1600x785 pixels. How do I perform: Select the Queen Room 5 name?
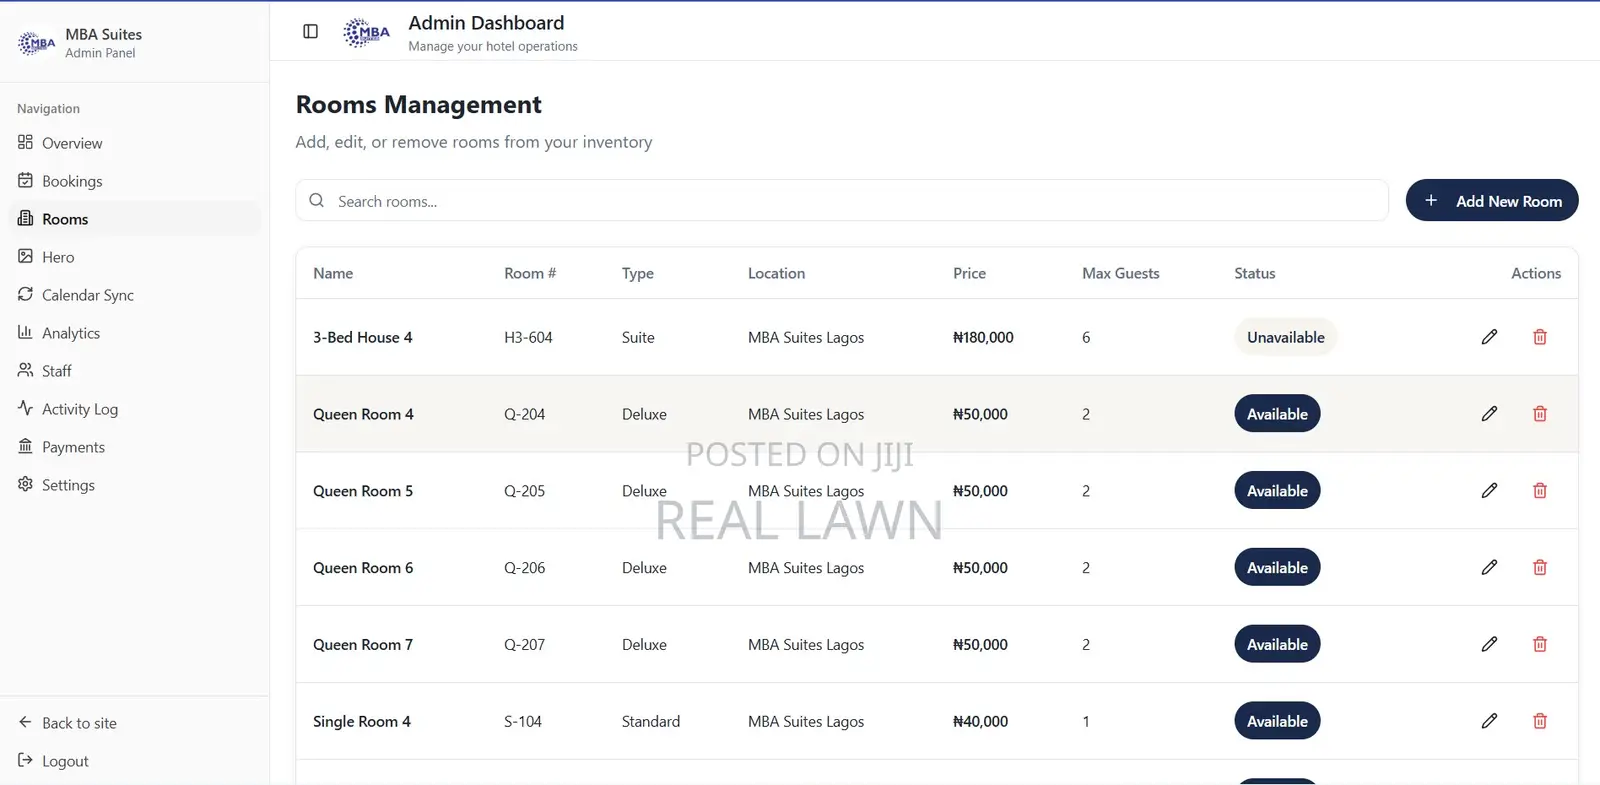point(363,491)
